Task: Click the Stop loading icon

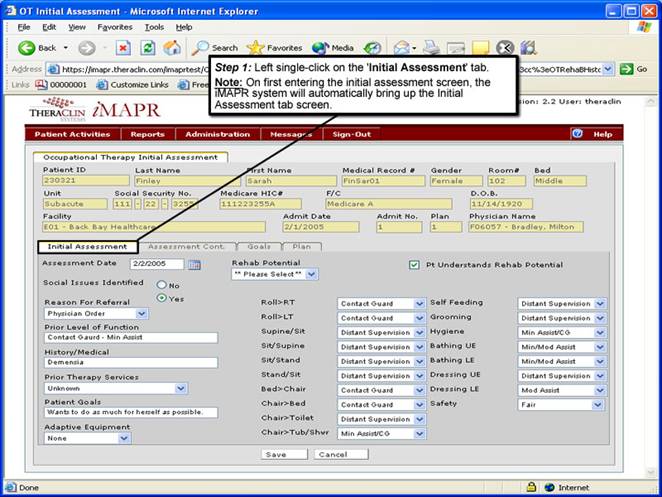Action: (x=122, y=47)
